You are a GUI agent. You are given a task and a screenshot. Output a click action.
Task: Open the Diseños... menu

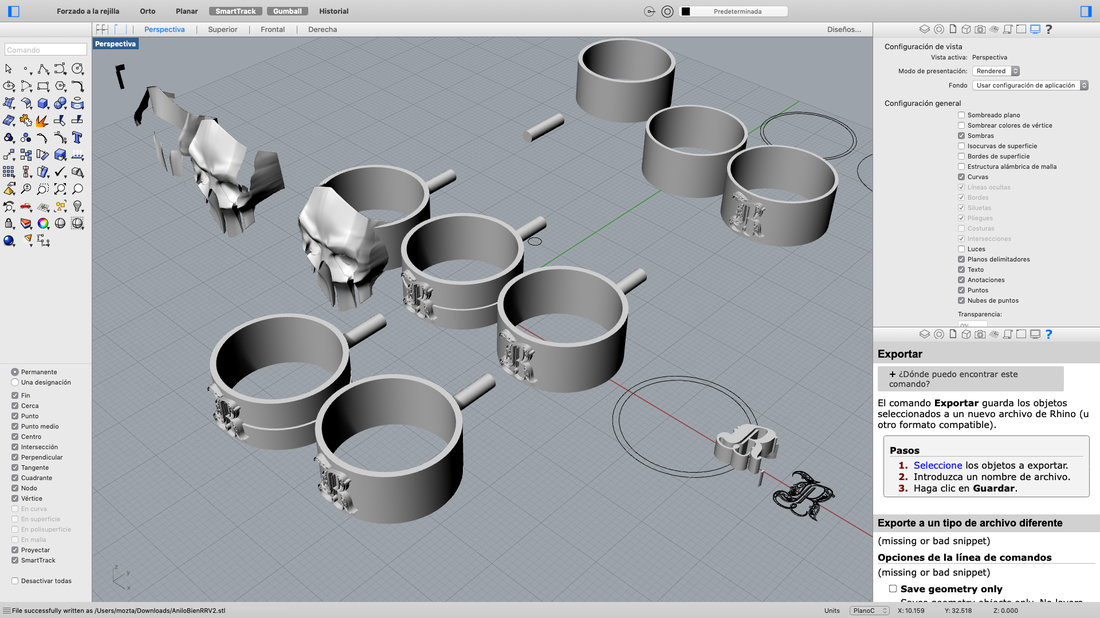pos(844,29)
